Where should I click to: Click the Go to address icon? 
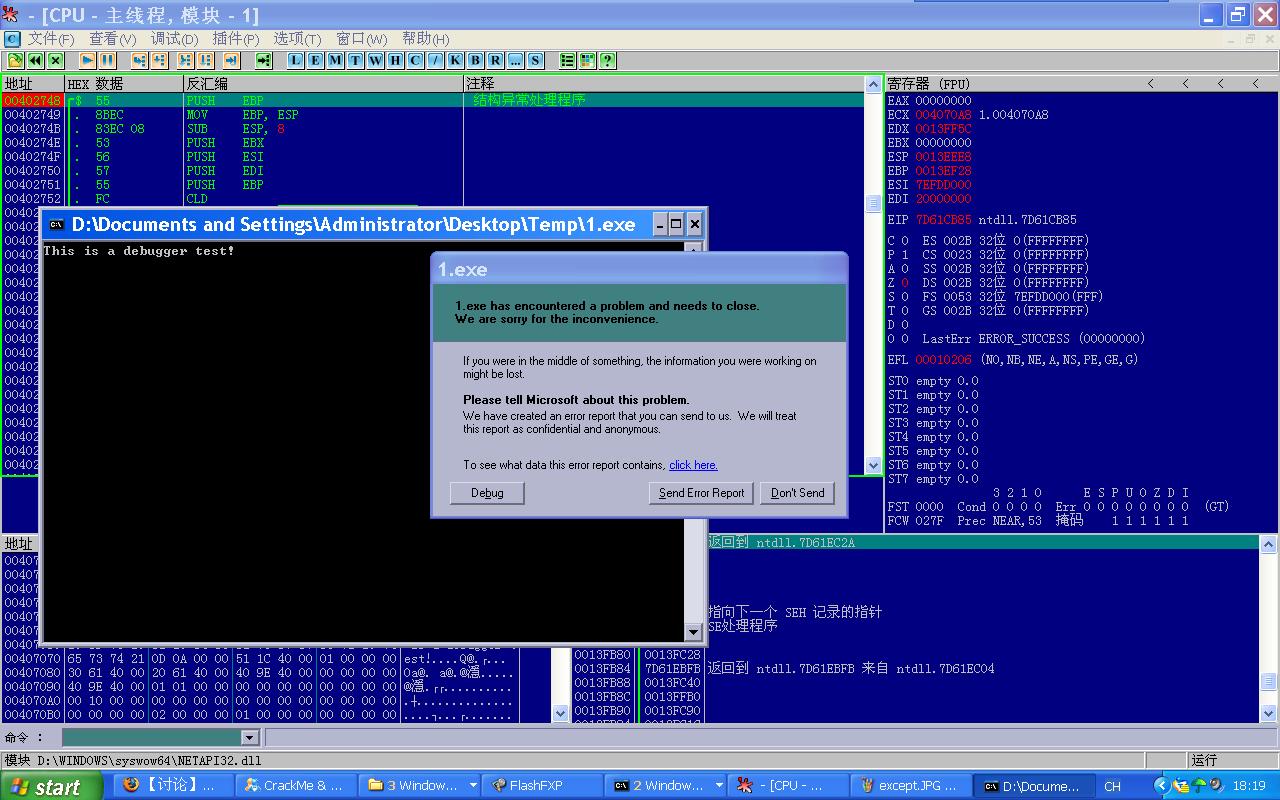(x=263, y=60)
